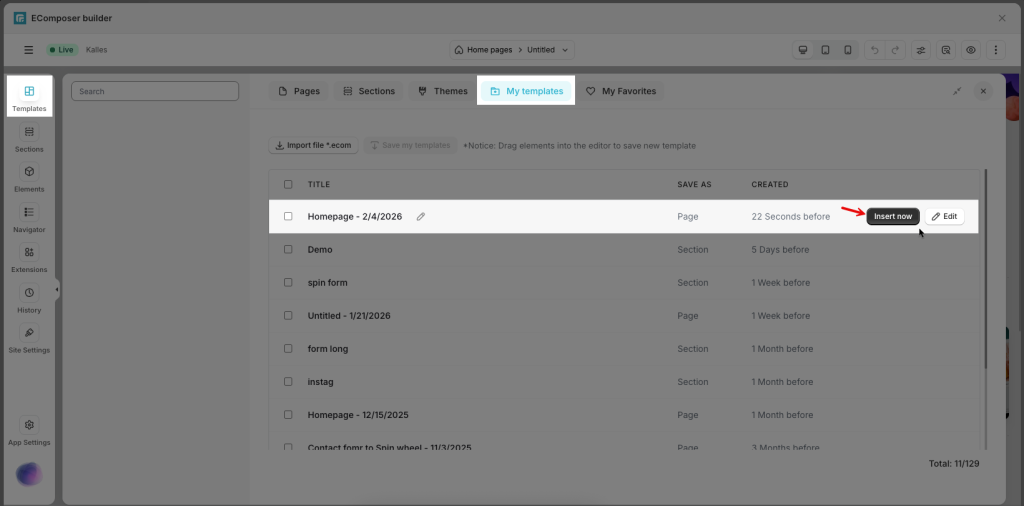Tick the checkbox for Demo template
Screen dimensions: 1024x506
[288, 250]
